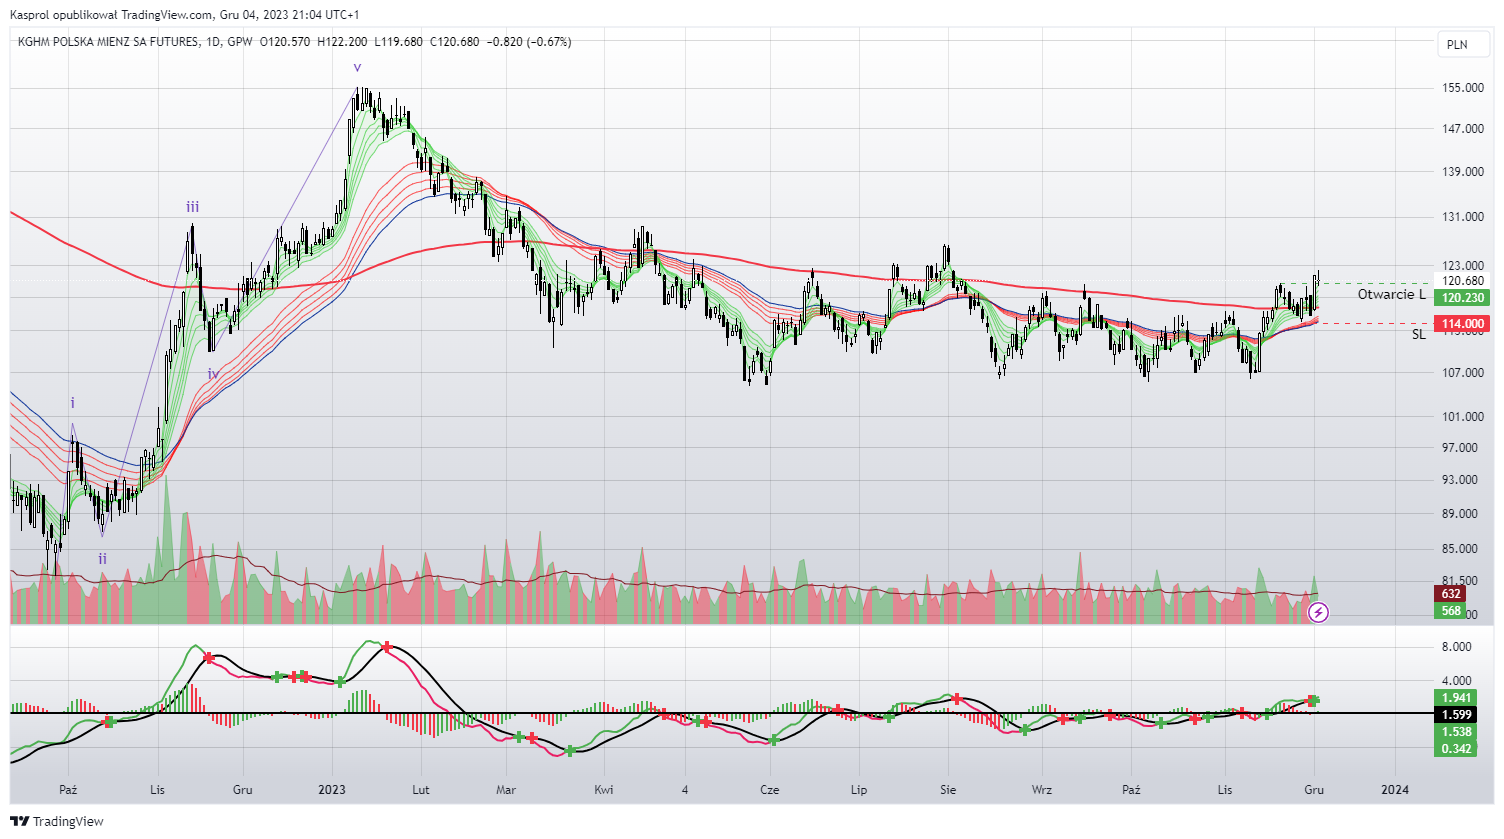Click the −0.820 (−0.67%) change value
Viewport: 1504px width, 839px height.
coord(528,42)
